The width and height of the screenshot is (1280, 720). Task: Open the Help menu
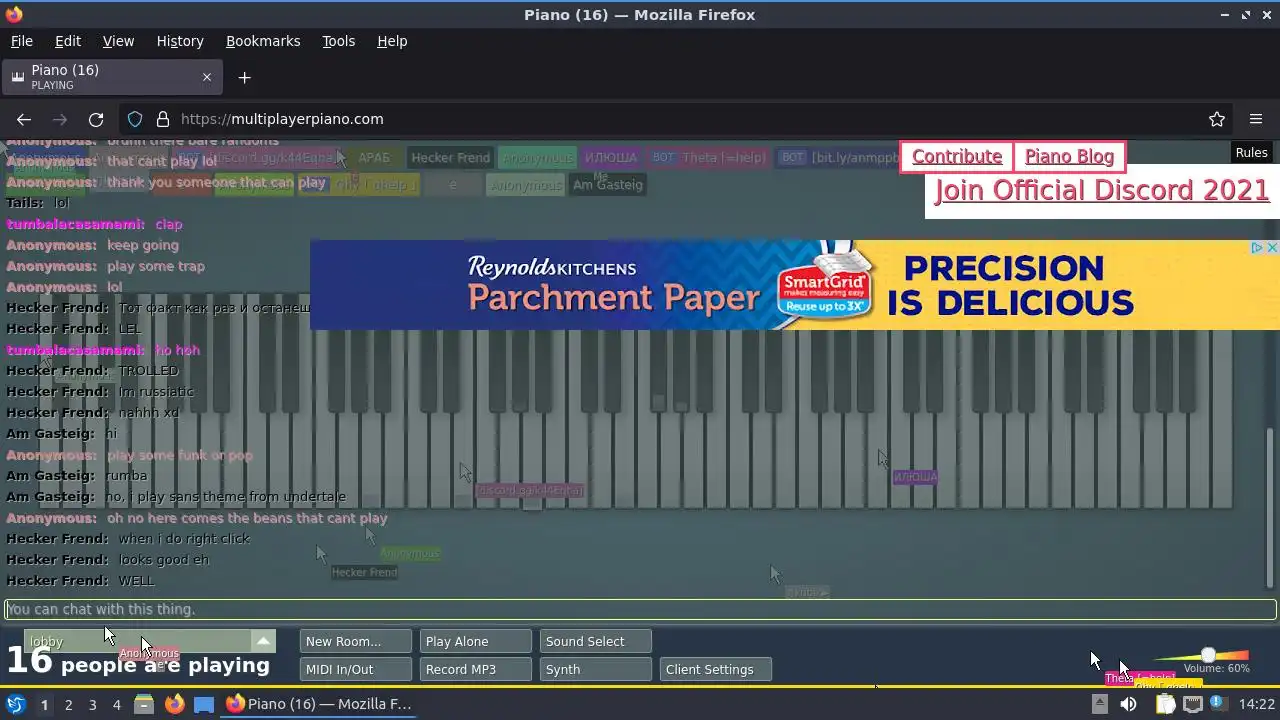pyautogui.click(x=392, y=41)
